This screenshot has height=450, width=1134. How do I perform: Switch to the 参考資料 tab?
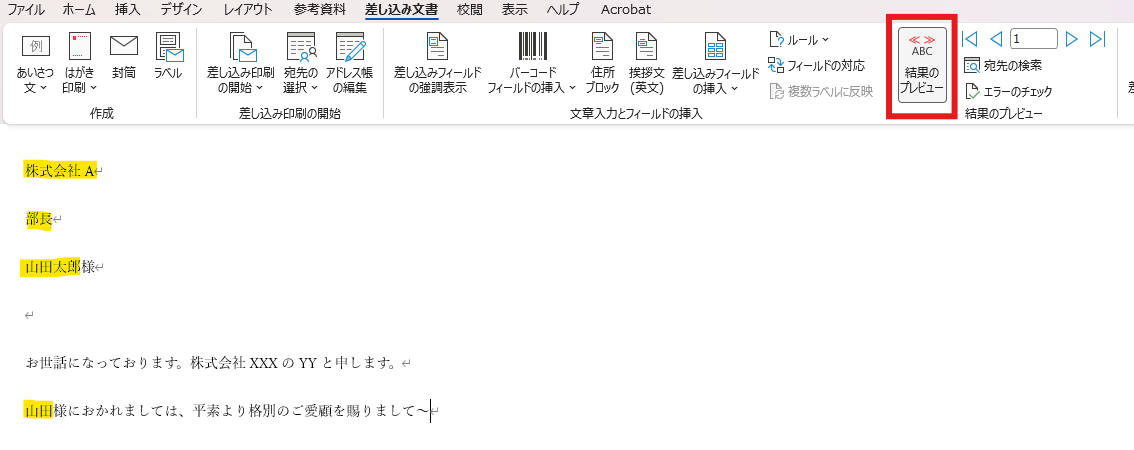click(x=320, y=10)
